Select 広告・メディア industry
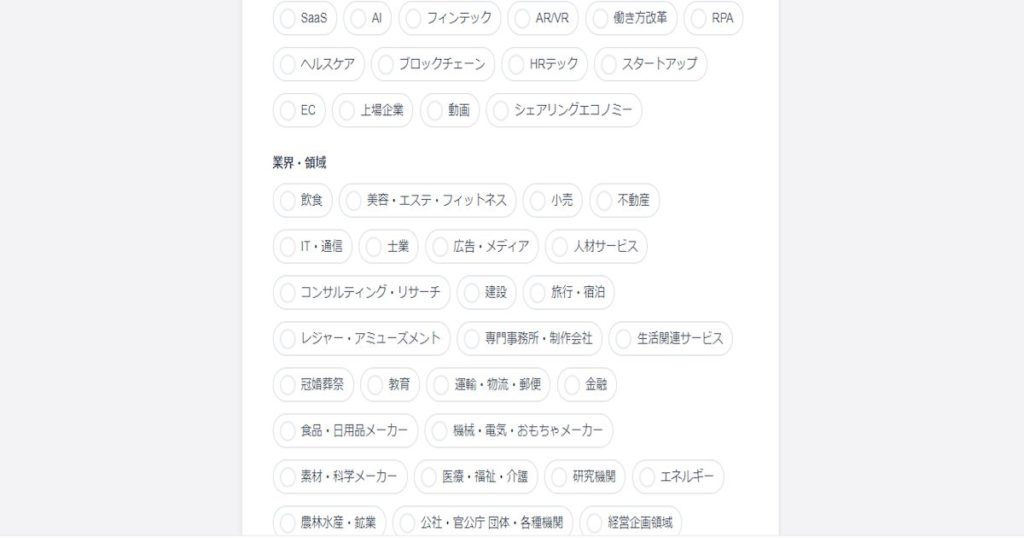1024x538 pixels. click(481, 246)
